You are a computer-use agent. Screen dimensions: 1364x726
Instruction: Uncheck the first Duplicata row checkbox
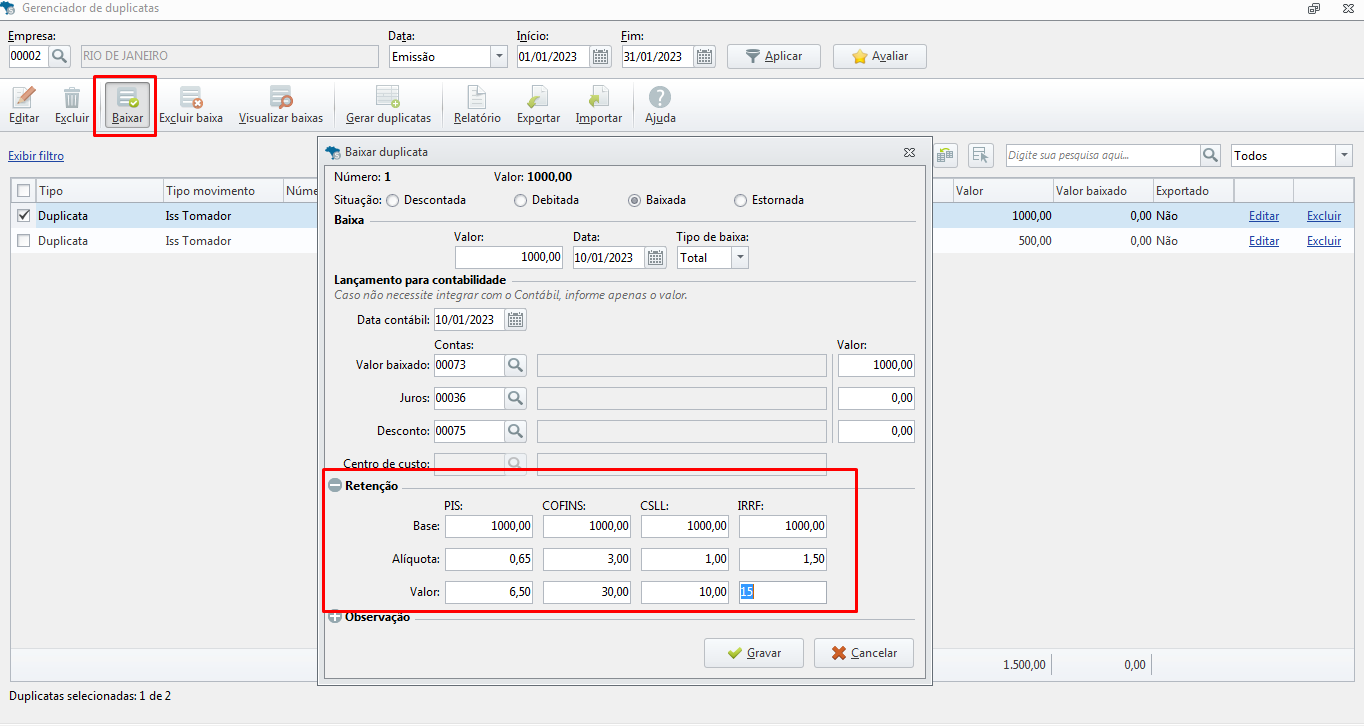point(24,215)
